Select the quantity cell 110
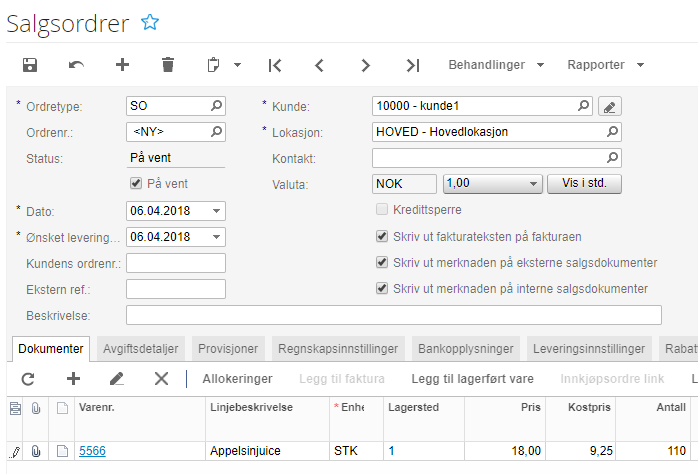This screenshot has height=474, width=698. click(653, 451)
